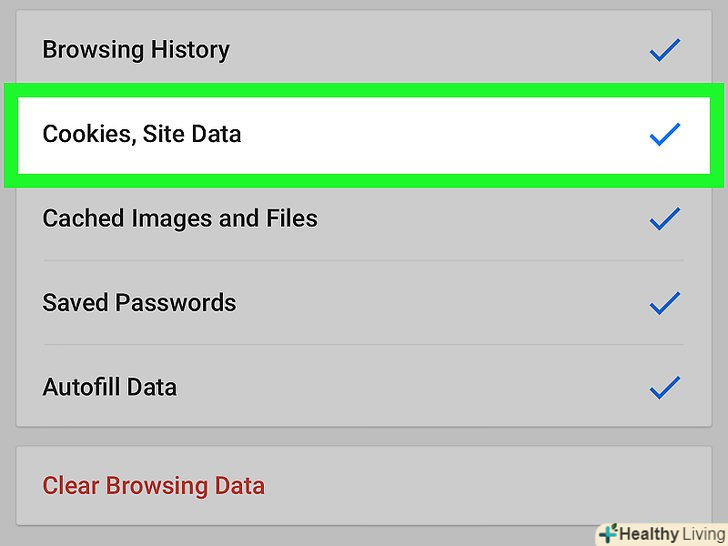Screen dimensions: 728x546
Task: Deselect the Saved Passwords checkmark
Action: tap(664, 302)
